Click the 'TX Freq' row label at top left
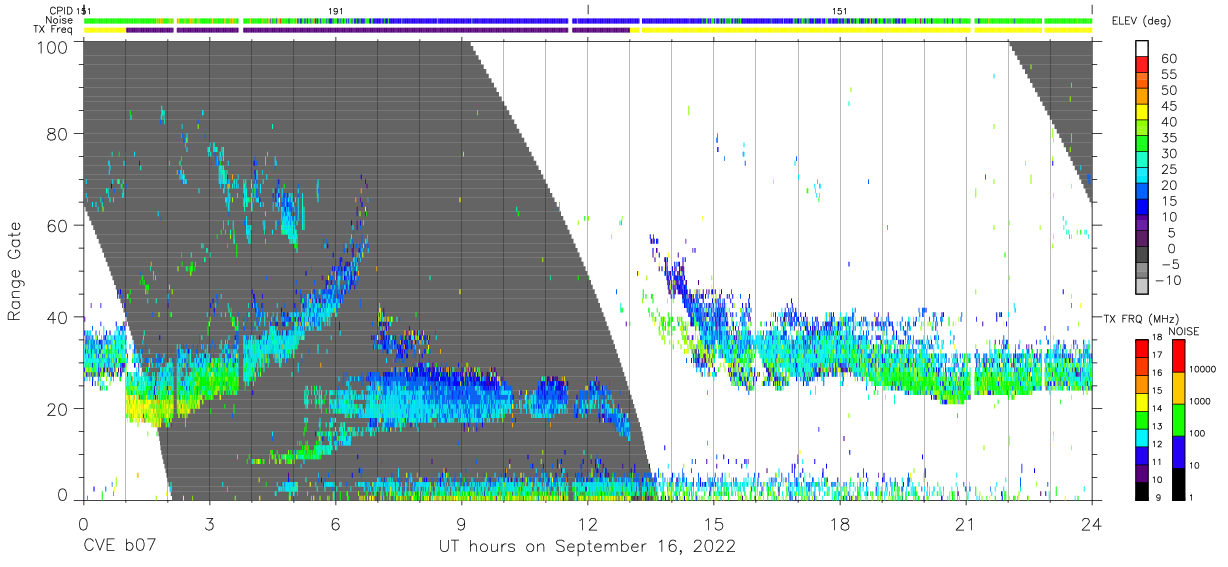This screenshot has width=1228, height=567. click(54, 30)
